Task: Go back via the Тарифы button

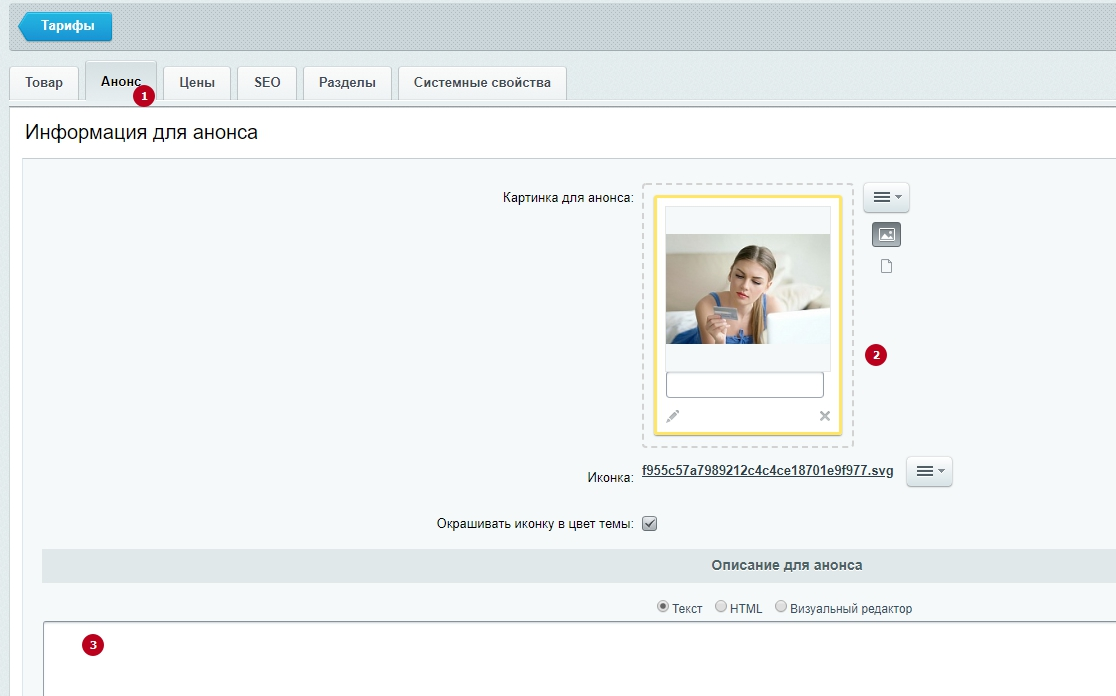Action: (x=65, y=26)
